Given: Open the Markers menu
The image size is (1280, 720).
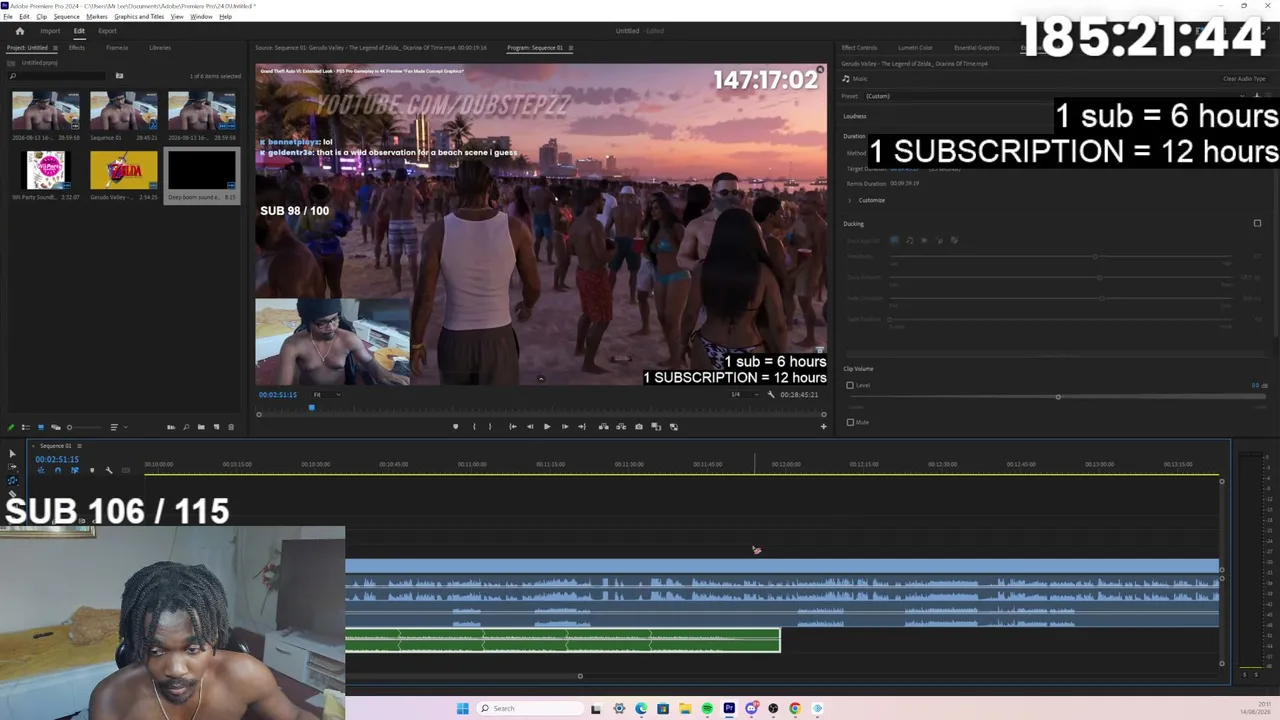Looking at the screenshot, I should (97, 17).
